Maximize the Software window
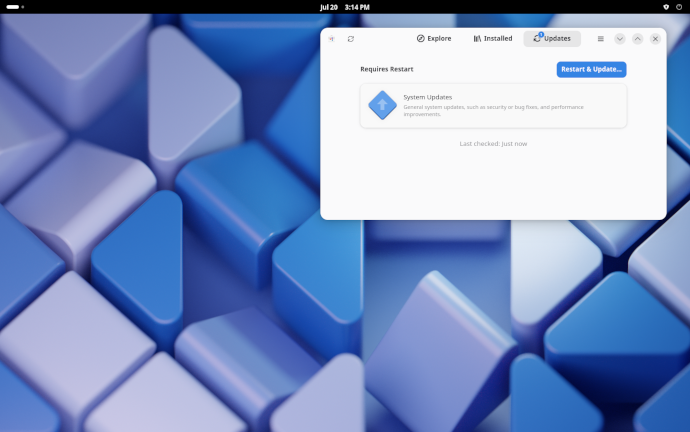Viewport: 690px width, 432px height. click(x=637, y=39)
